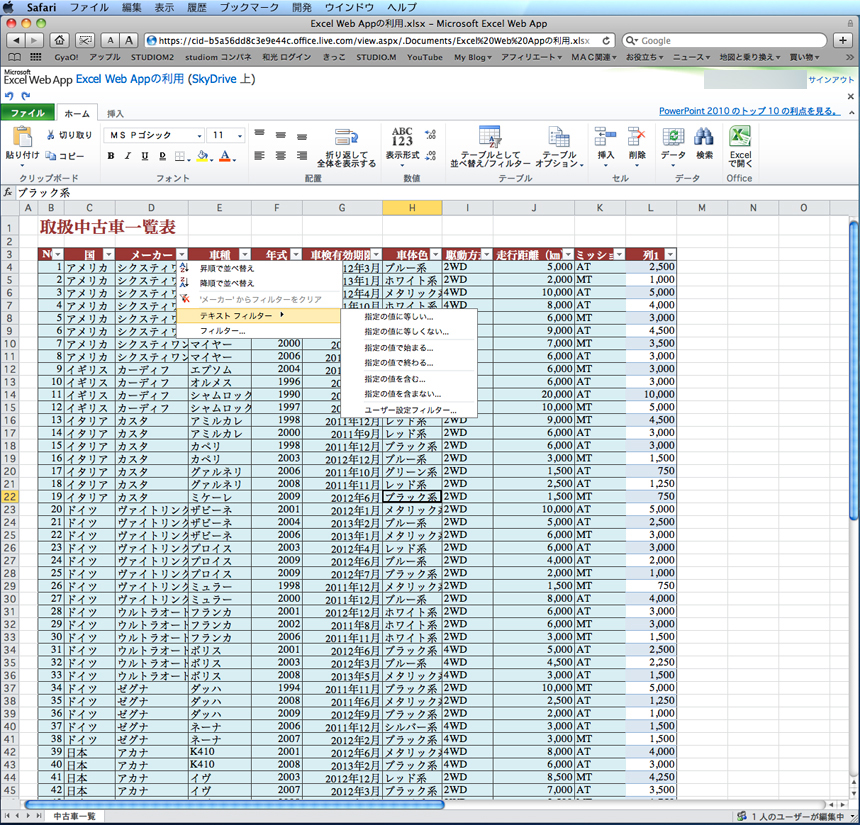Apply the yellow fill color bucket
The image size is (860, 825).
point(203,156)
